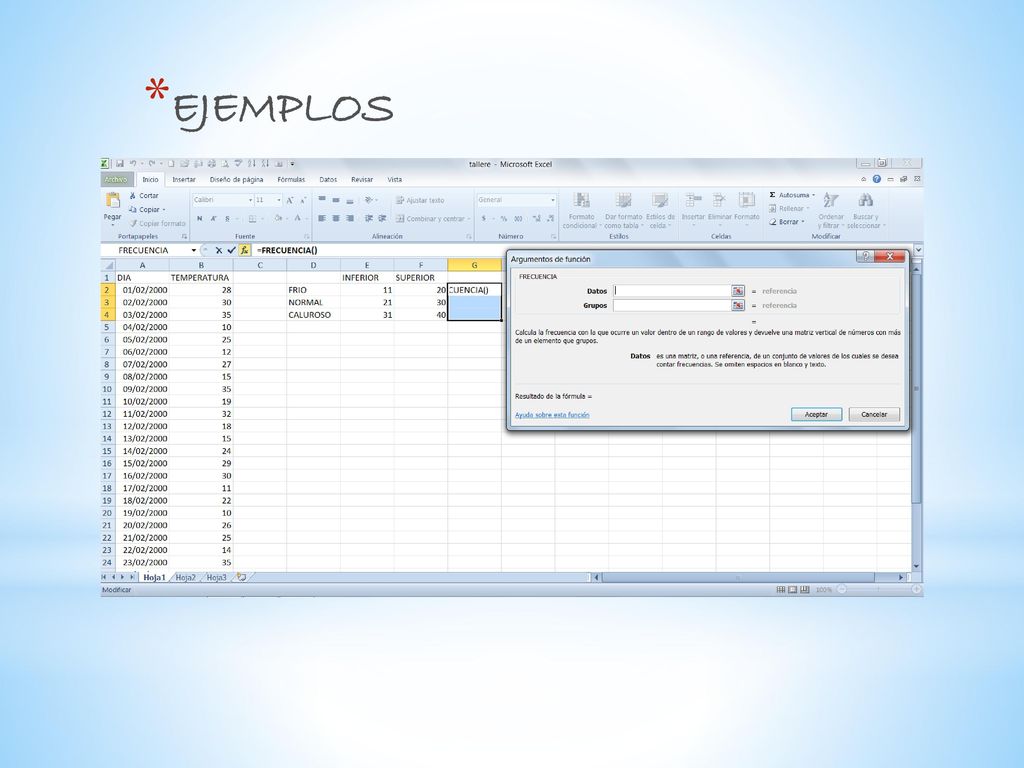Open Ordenar y filtrar menu
1024x768 pixels.
[x=831, y=210]
